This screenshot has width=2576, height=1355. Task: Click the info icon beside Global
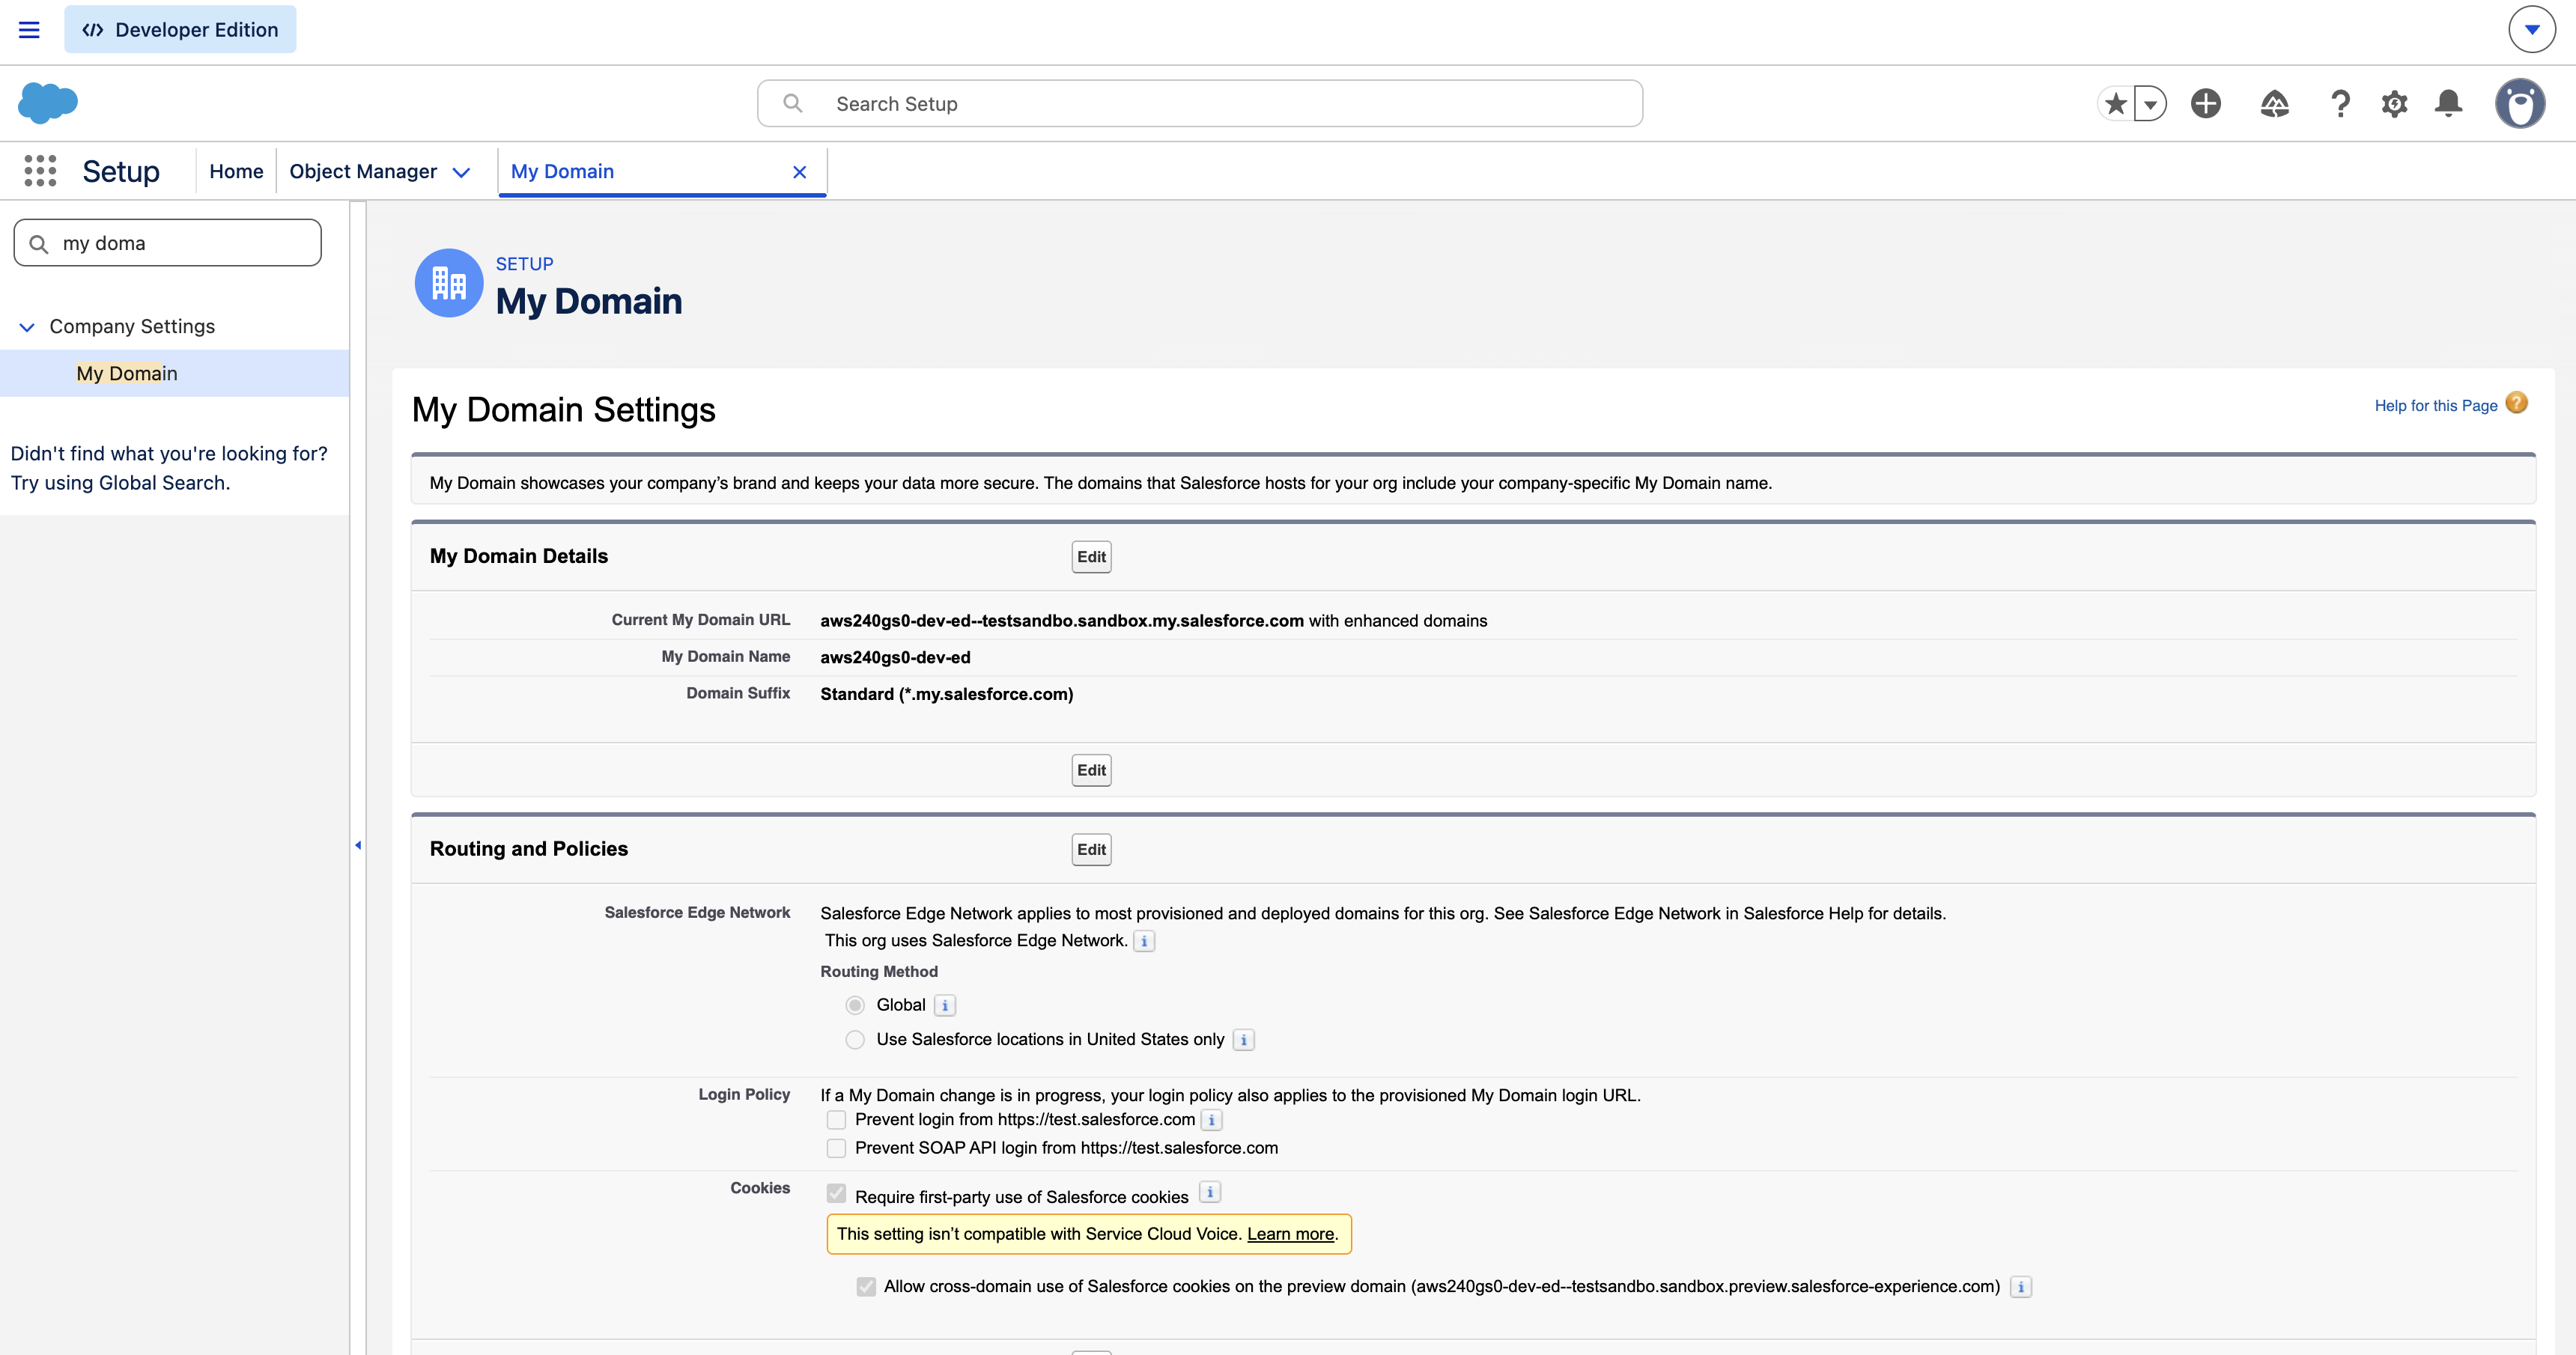click(945, 1006)
